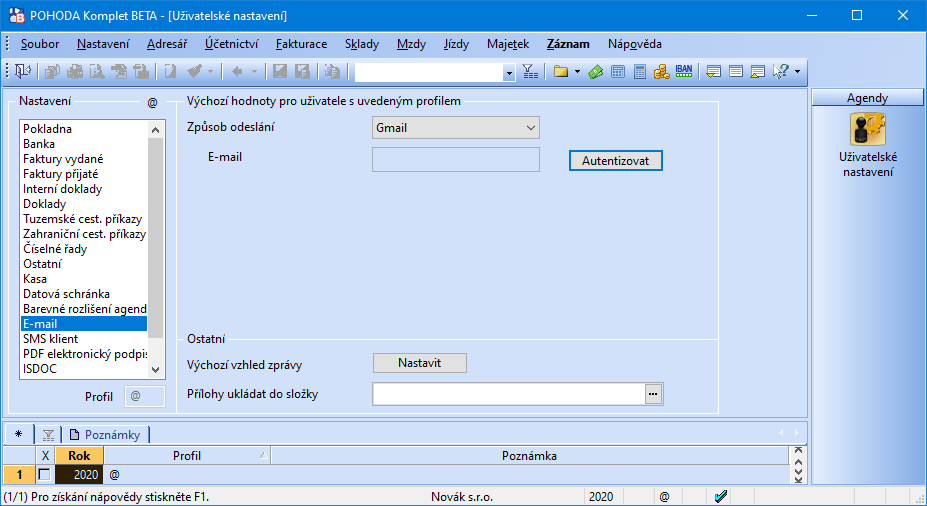
Task: Click the help pointer question-mark toolbar icon
Action: pyautogui.click(x=780, y=72)
